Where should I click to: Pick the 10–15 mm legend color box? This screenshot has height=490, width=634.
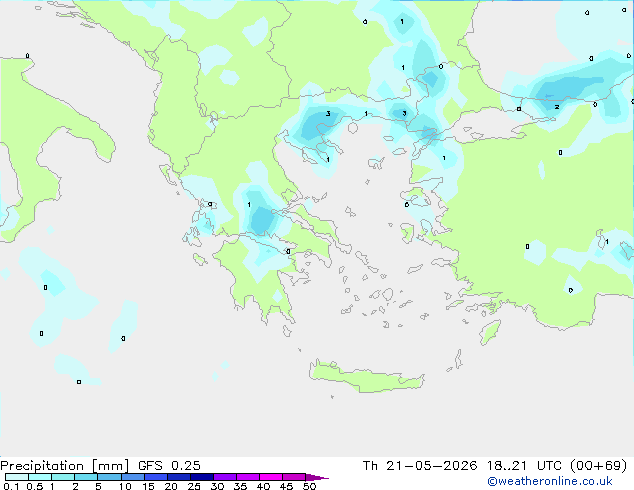point(133,477)
